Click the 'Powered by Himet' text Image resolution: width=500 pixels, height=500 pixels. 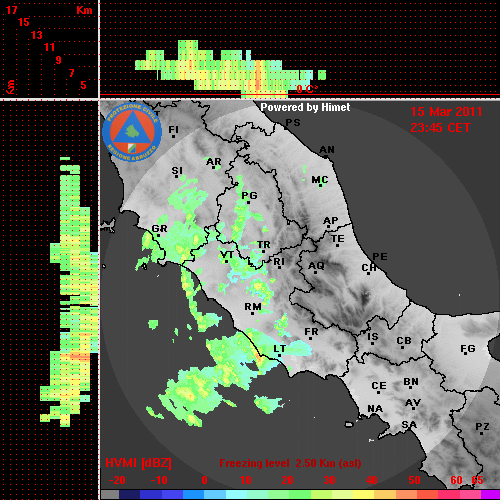(305, 107)
